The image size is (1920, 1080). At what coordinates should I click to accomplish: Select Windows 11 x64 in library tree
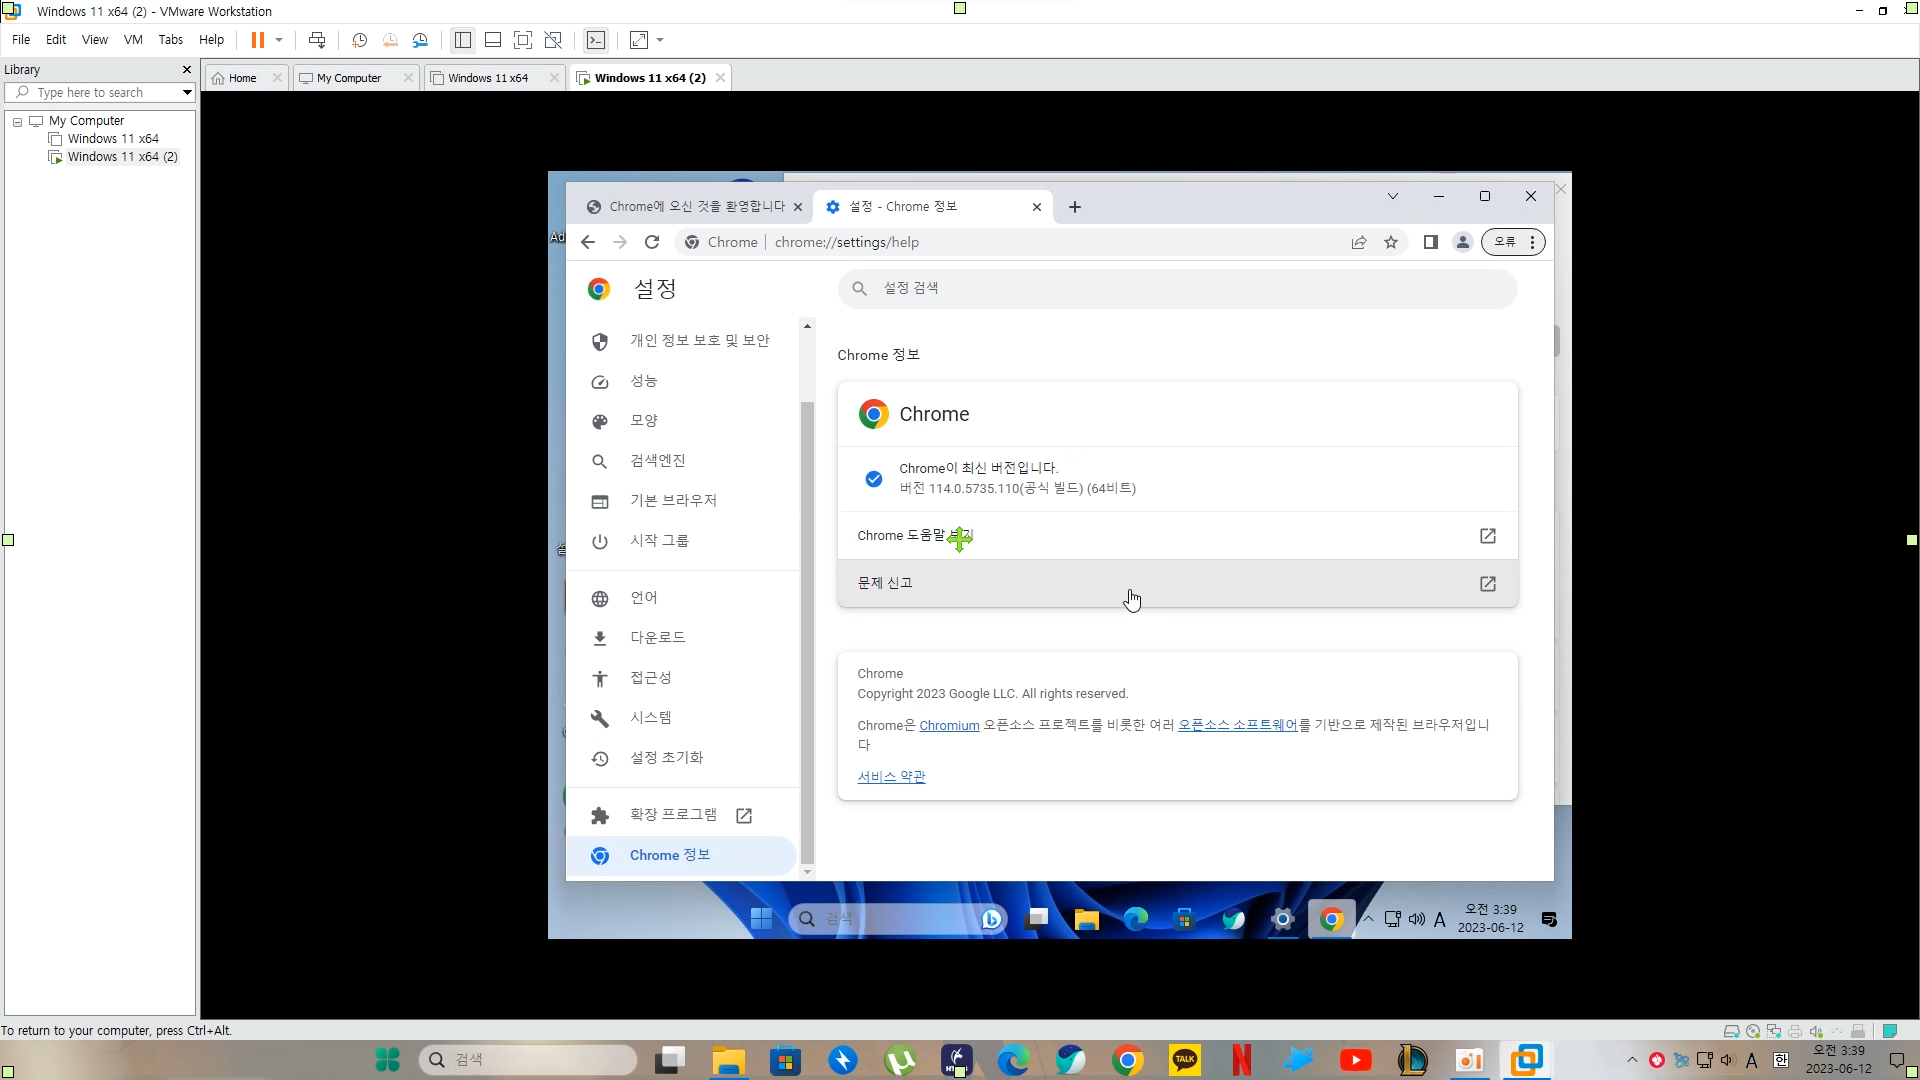(113, 139)
